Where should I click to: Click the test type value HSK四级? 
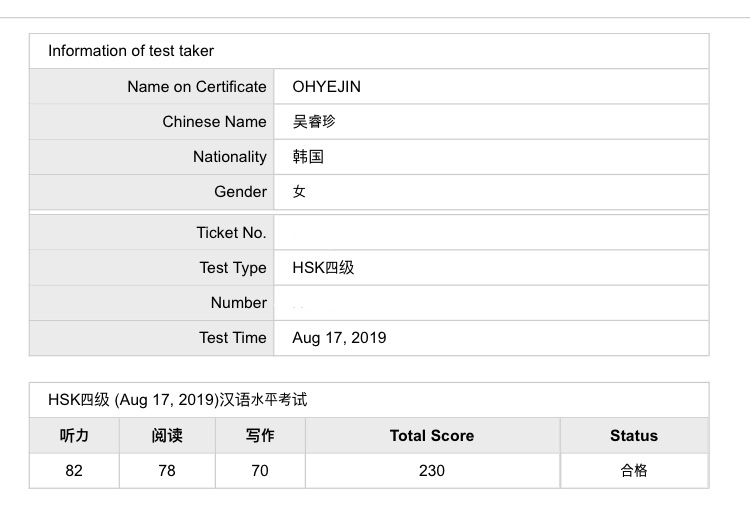click(x=323, y=267)
